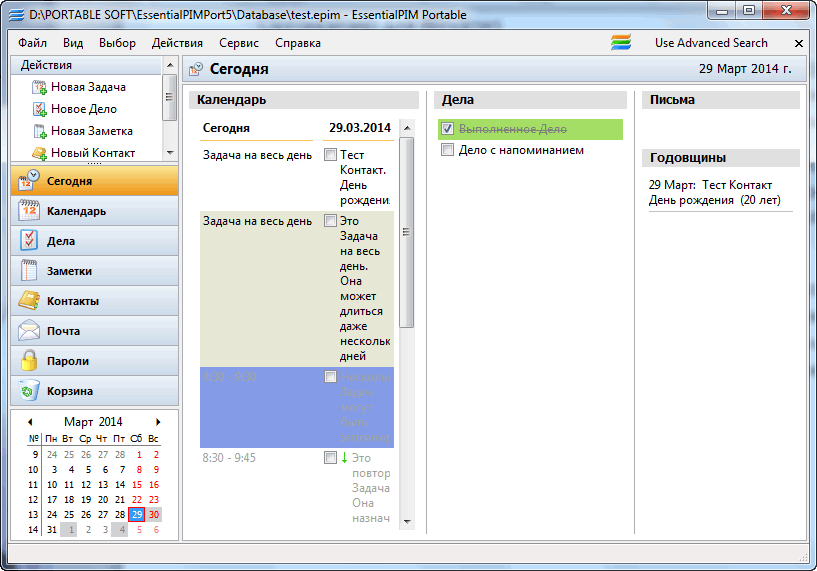This screenshot has width=817, height=571.
Task: Check the Дело с напоминанием checkbox
Action: pos(448,150)
